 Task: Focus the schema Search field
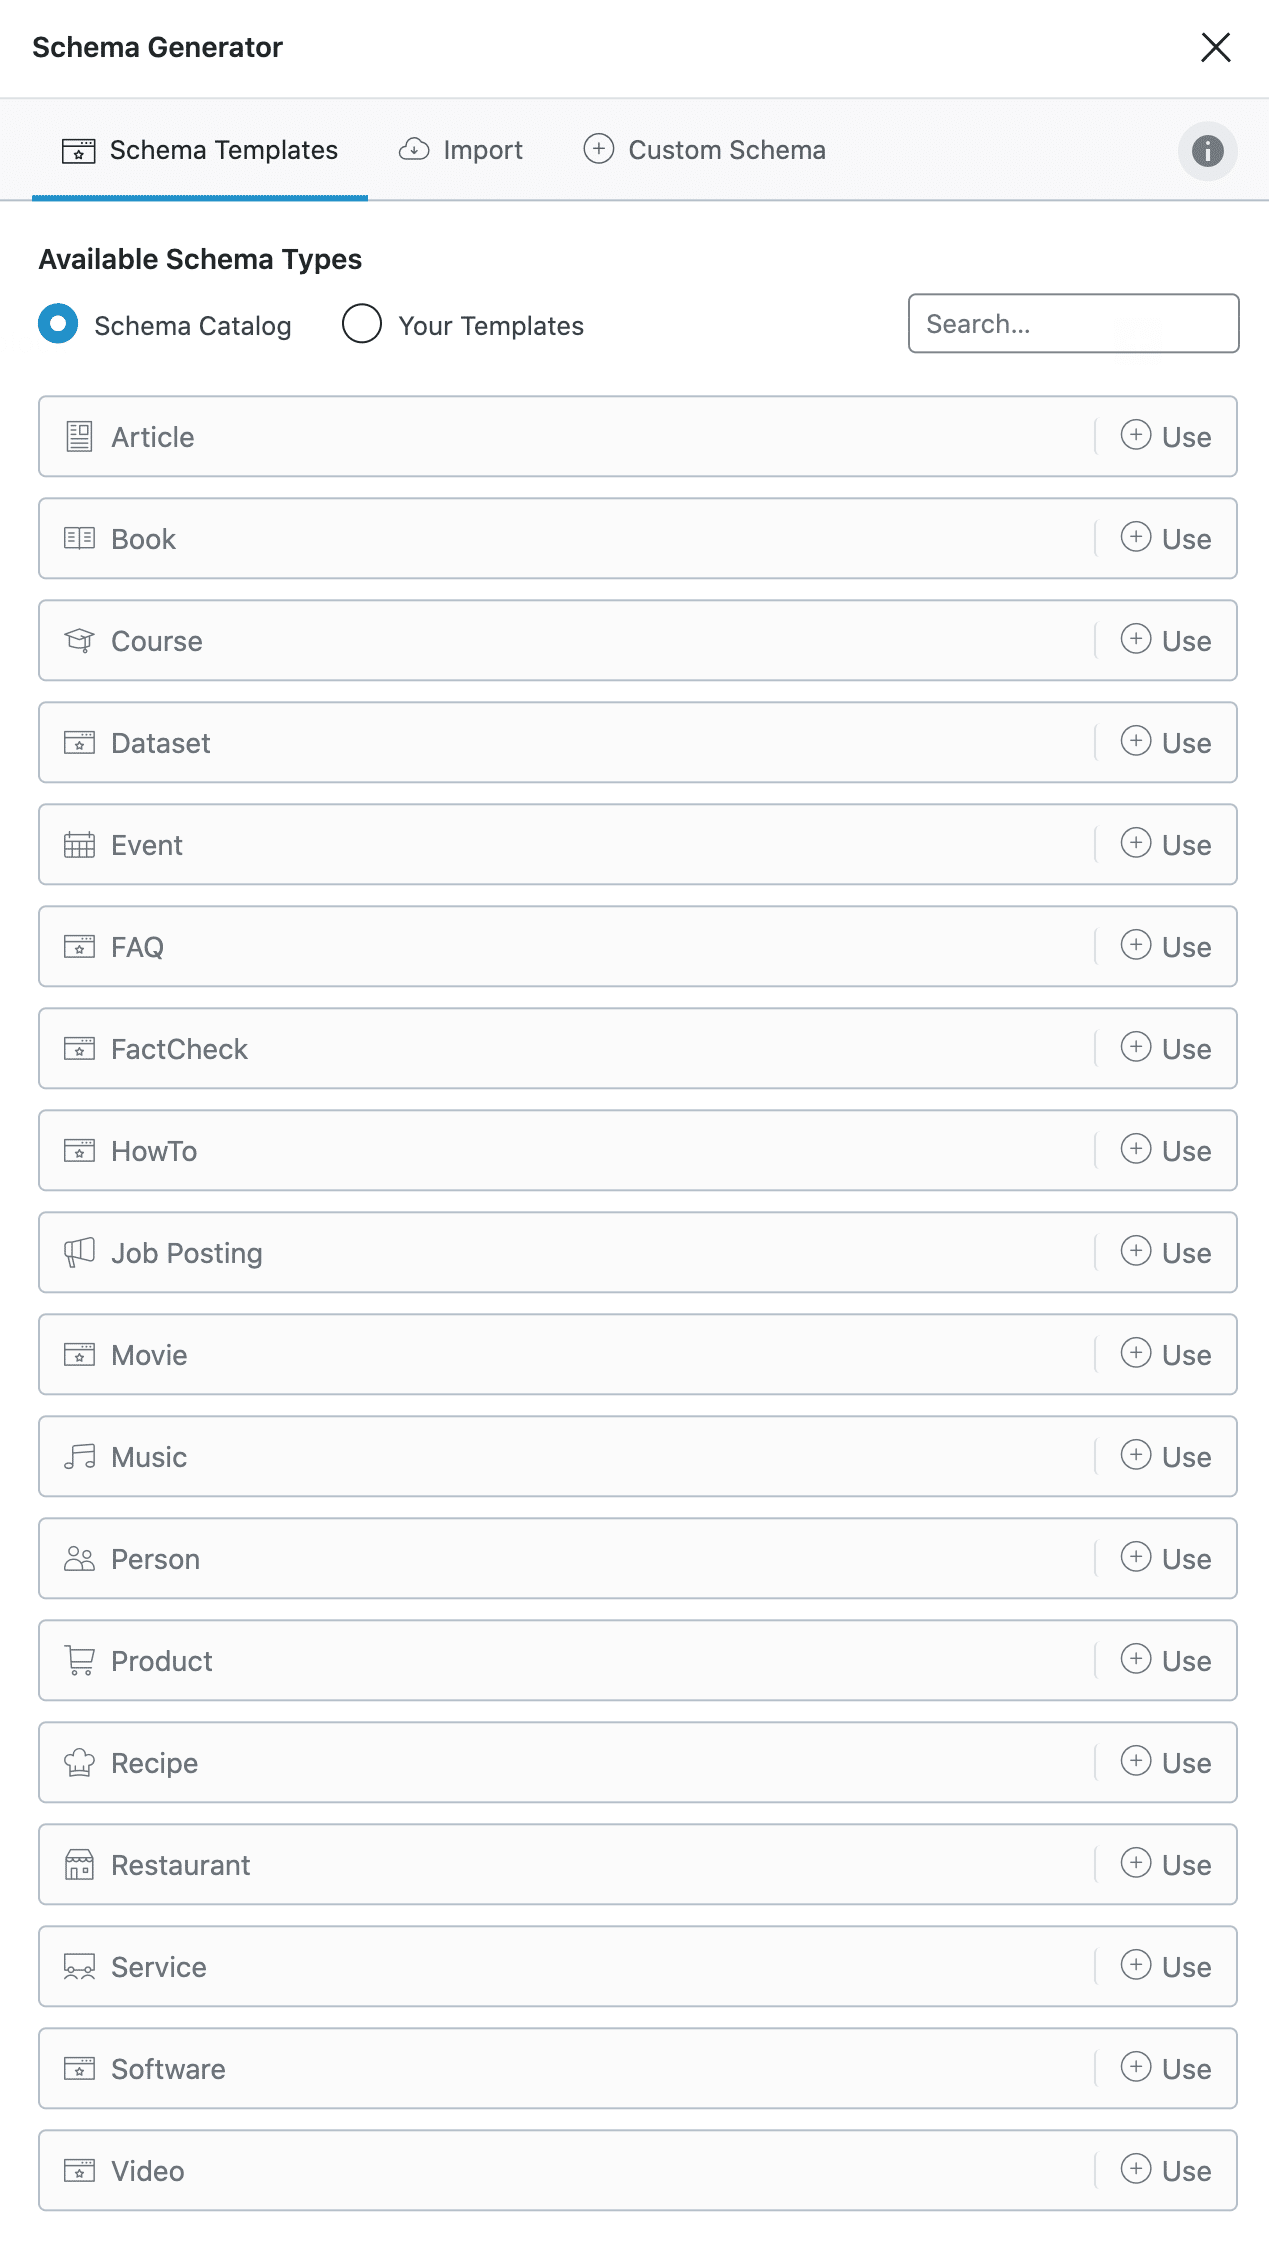point(1073,324)
